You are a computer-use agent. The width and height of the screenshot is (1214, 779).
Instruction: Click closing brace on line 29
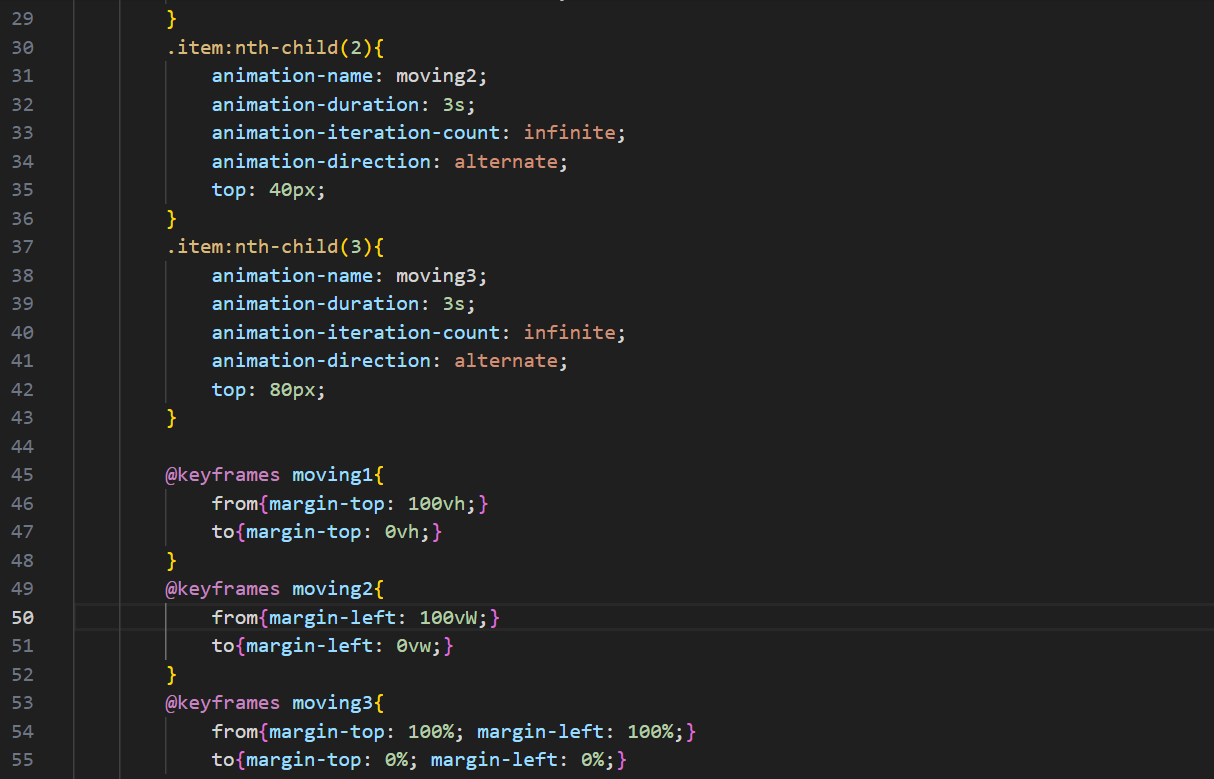click(171, 19)
